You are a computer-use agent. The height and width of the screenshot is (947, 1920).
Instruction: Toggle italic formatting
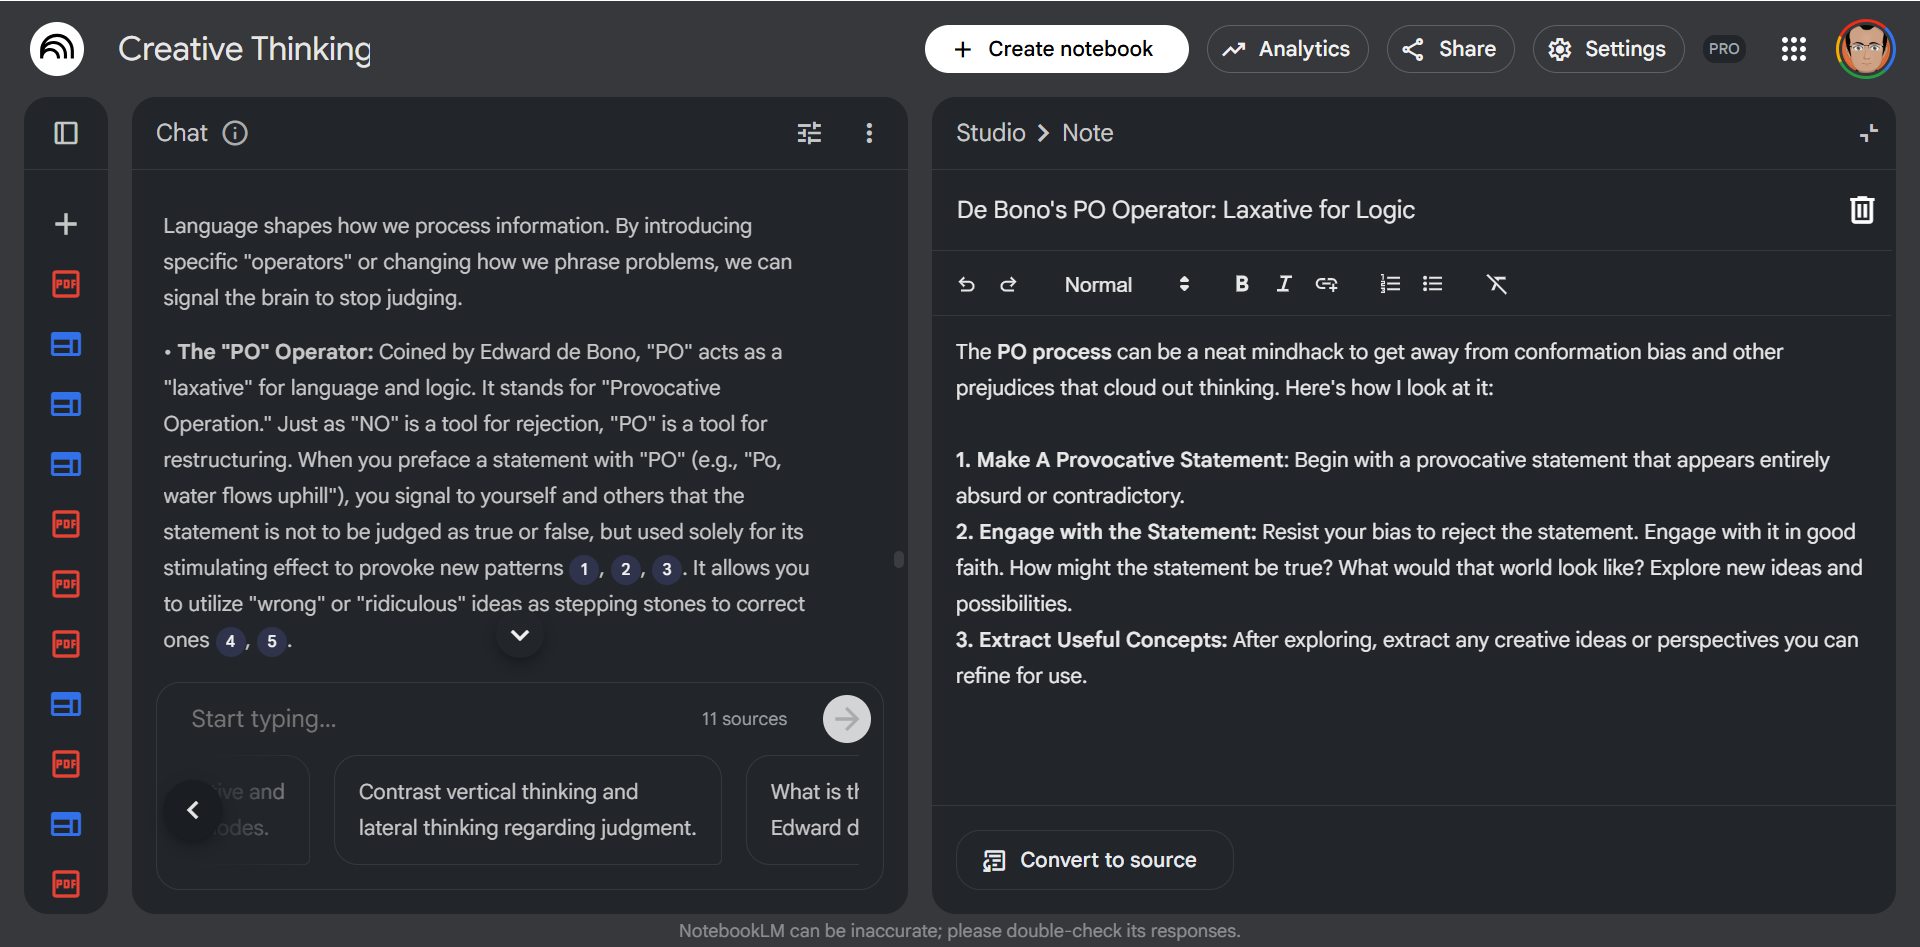[1284, 285]
